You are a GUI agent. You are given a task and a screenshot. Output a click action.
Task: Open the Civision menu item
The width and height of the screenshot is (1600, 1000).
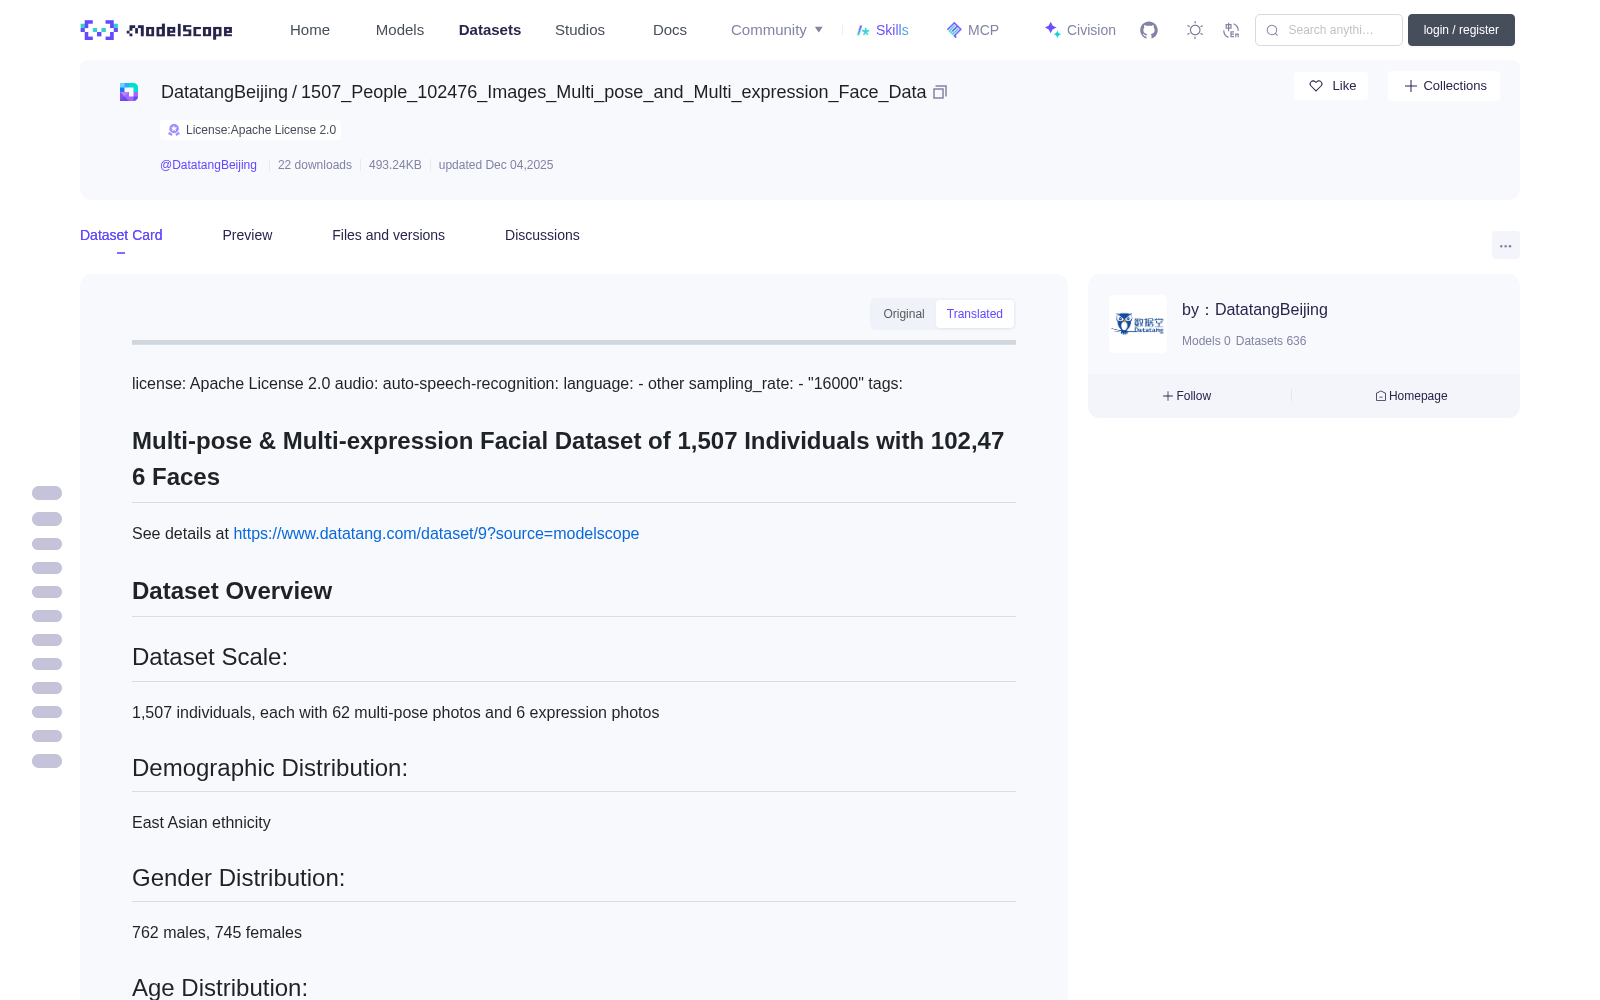click(1080, 30)
